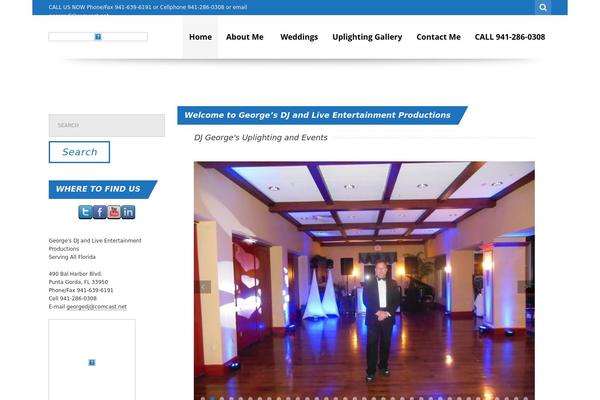Click the 'Cell 941-286-0308' sidebar line
The height and width of the screenshot is (400, 600).
[x=72, y=298]
